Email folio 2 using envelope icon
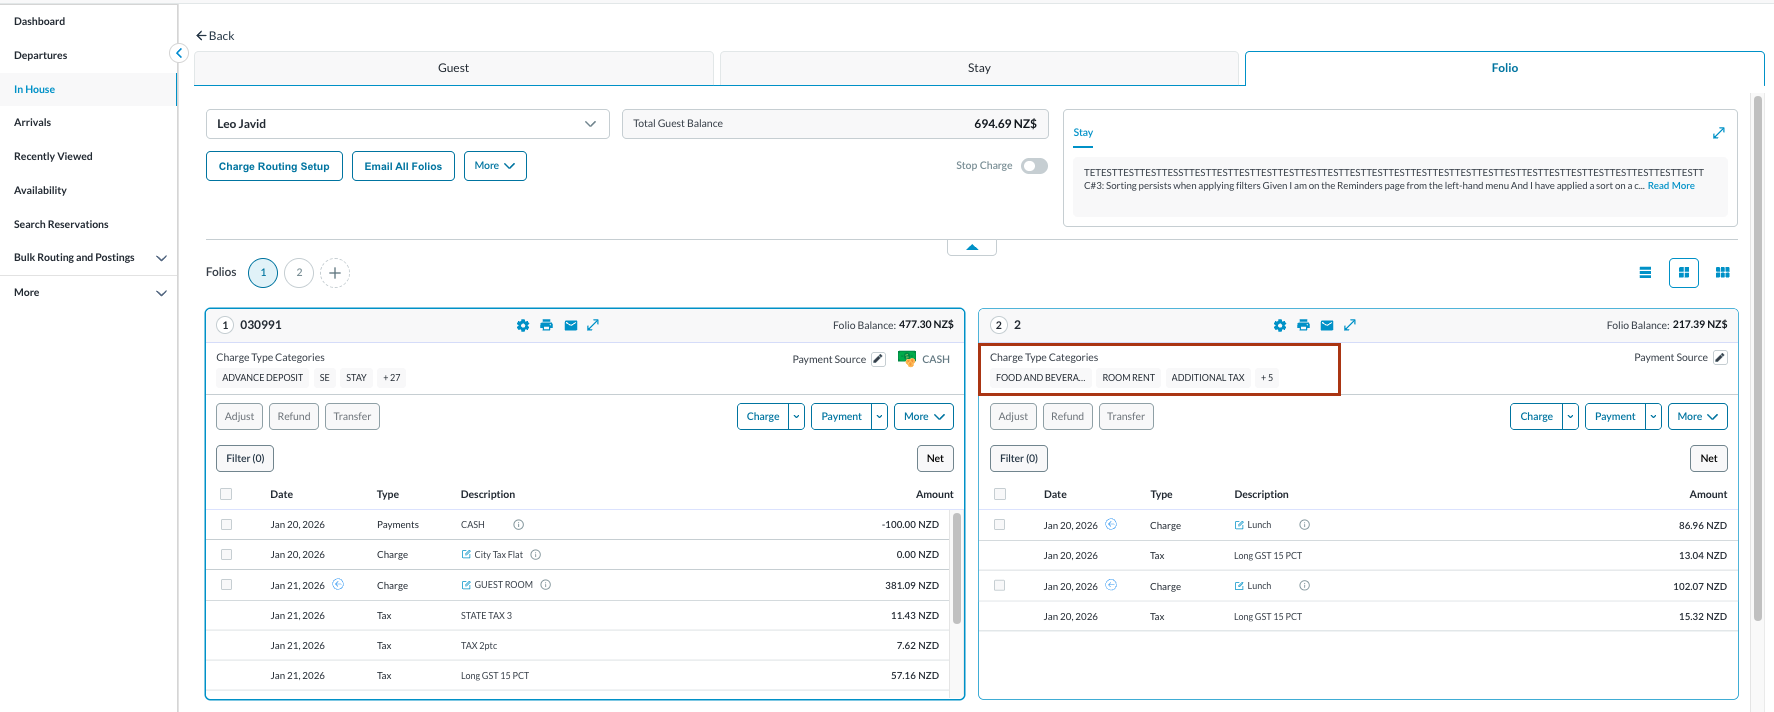This screenshot has height=712, width=1774. [x=1327, y=325]
